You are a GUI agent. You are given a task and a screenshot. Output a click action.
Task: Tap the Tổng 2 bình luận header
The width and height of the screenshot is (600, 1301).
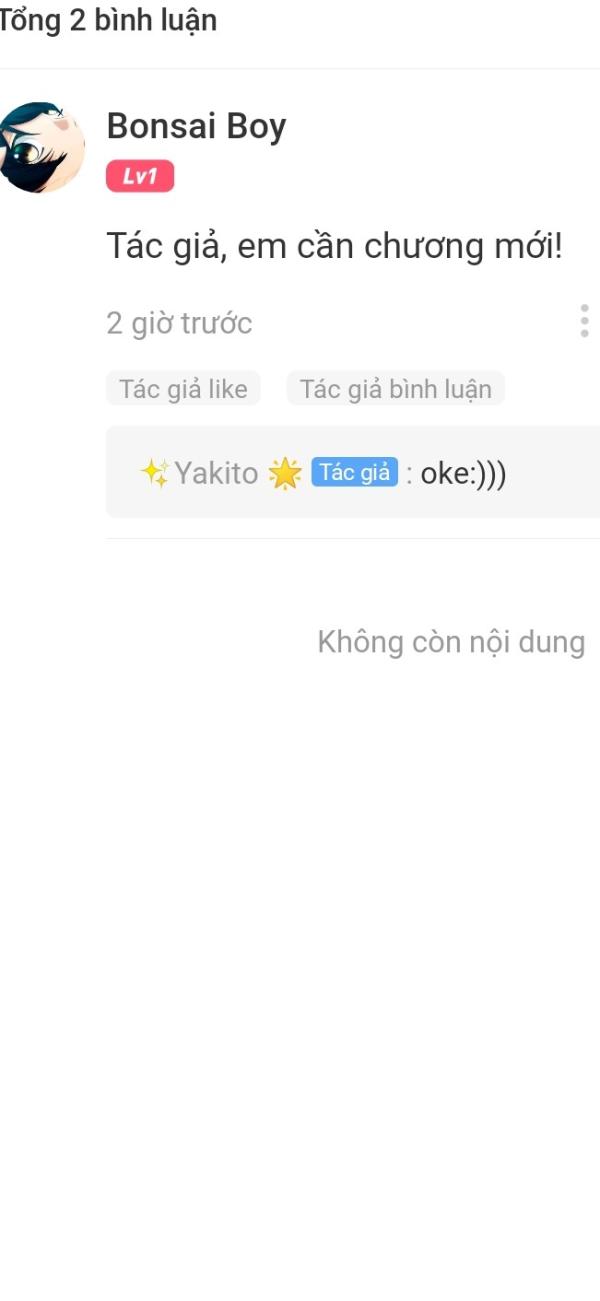(x=108, y=20)
